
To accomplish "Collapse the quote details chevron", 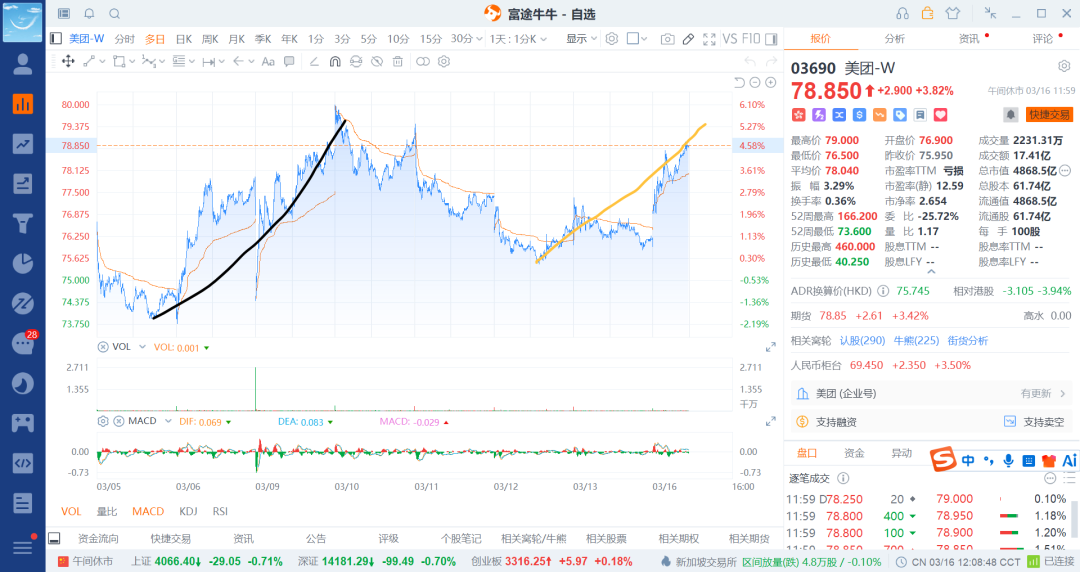I will tap(931, 272).
